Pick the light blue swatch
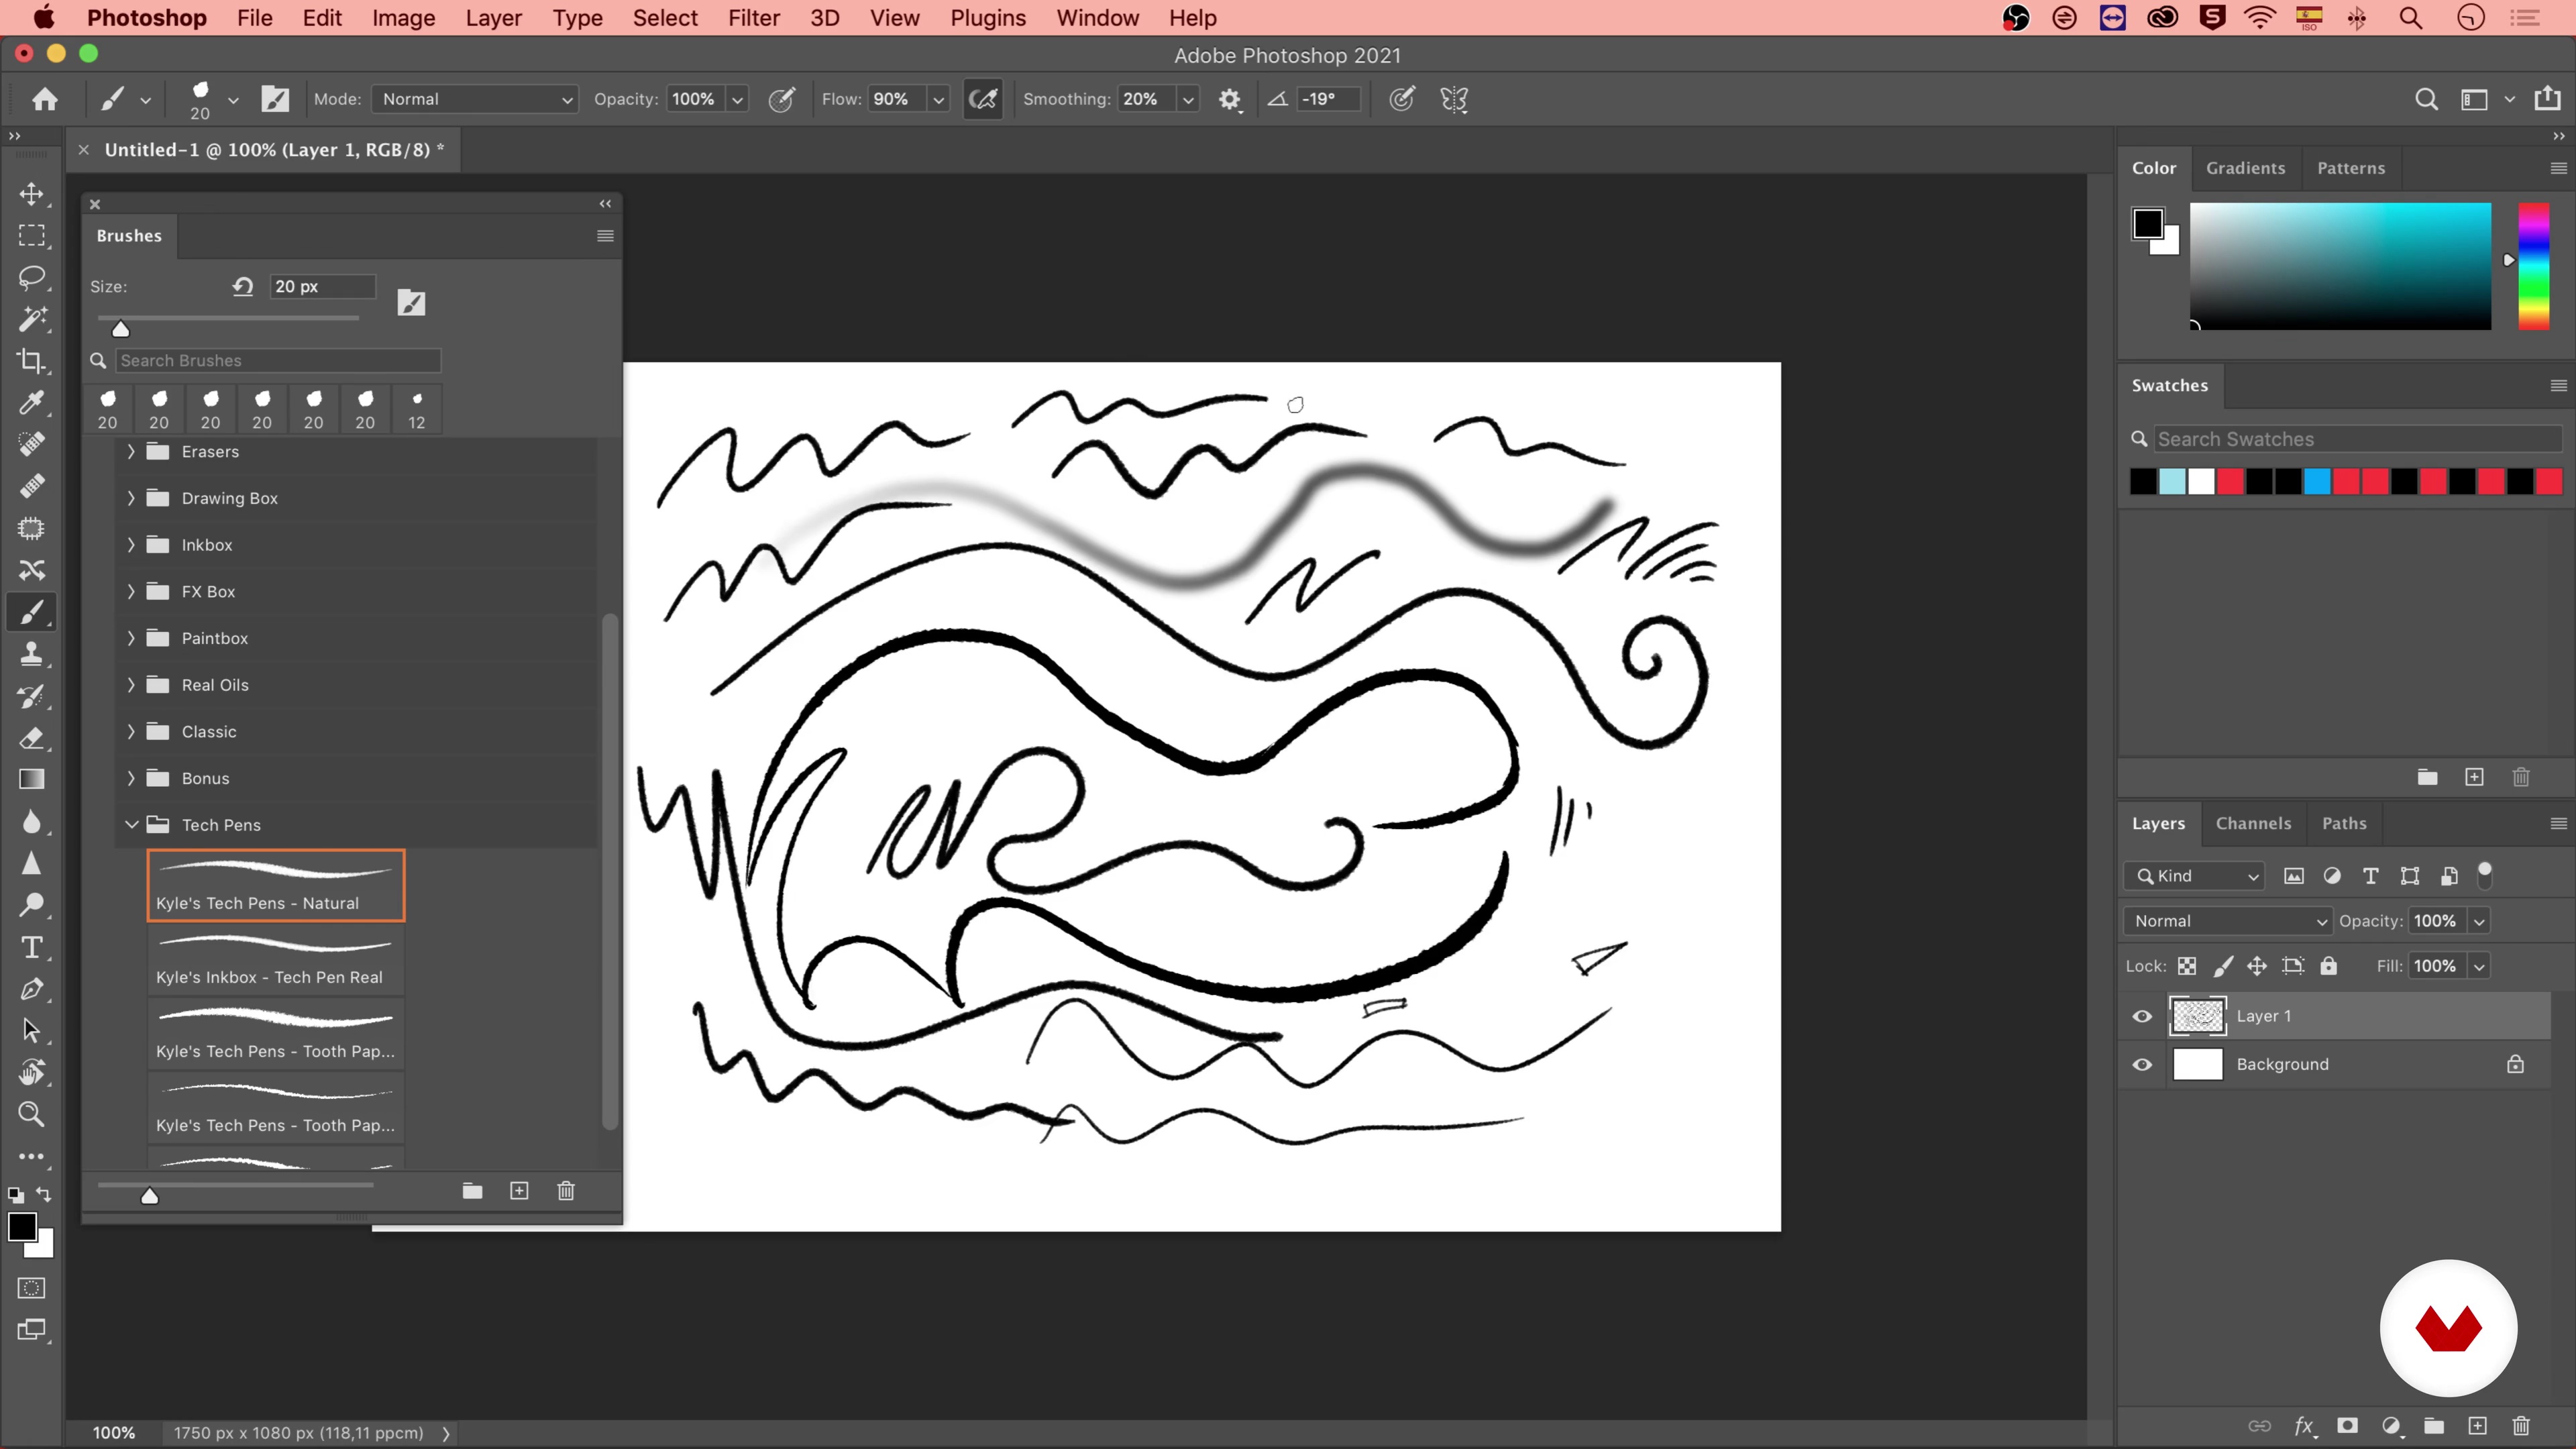Image resolution: width=2576 pixels, height=1449 pixels. click(x=2172, y=482)
